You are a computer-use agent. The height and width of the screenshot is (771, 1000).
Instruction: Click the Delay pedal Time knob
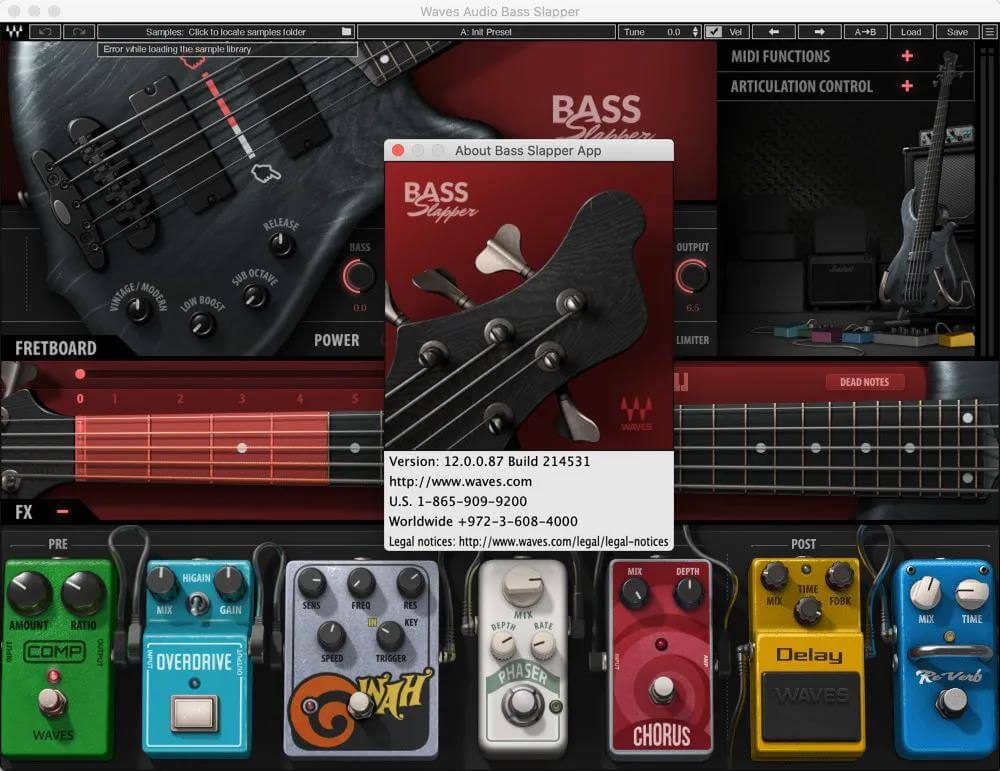[x=807, y=610]
